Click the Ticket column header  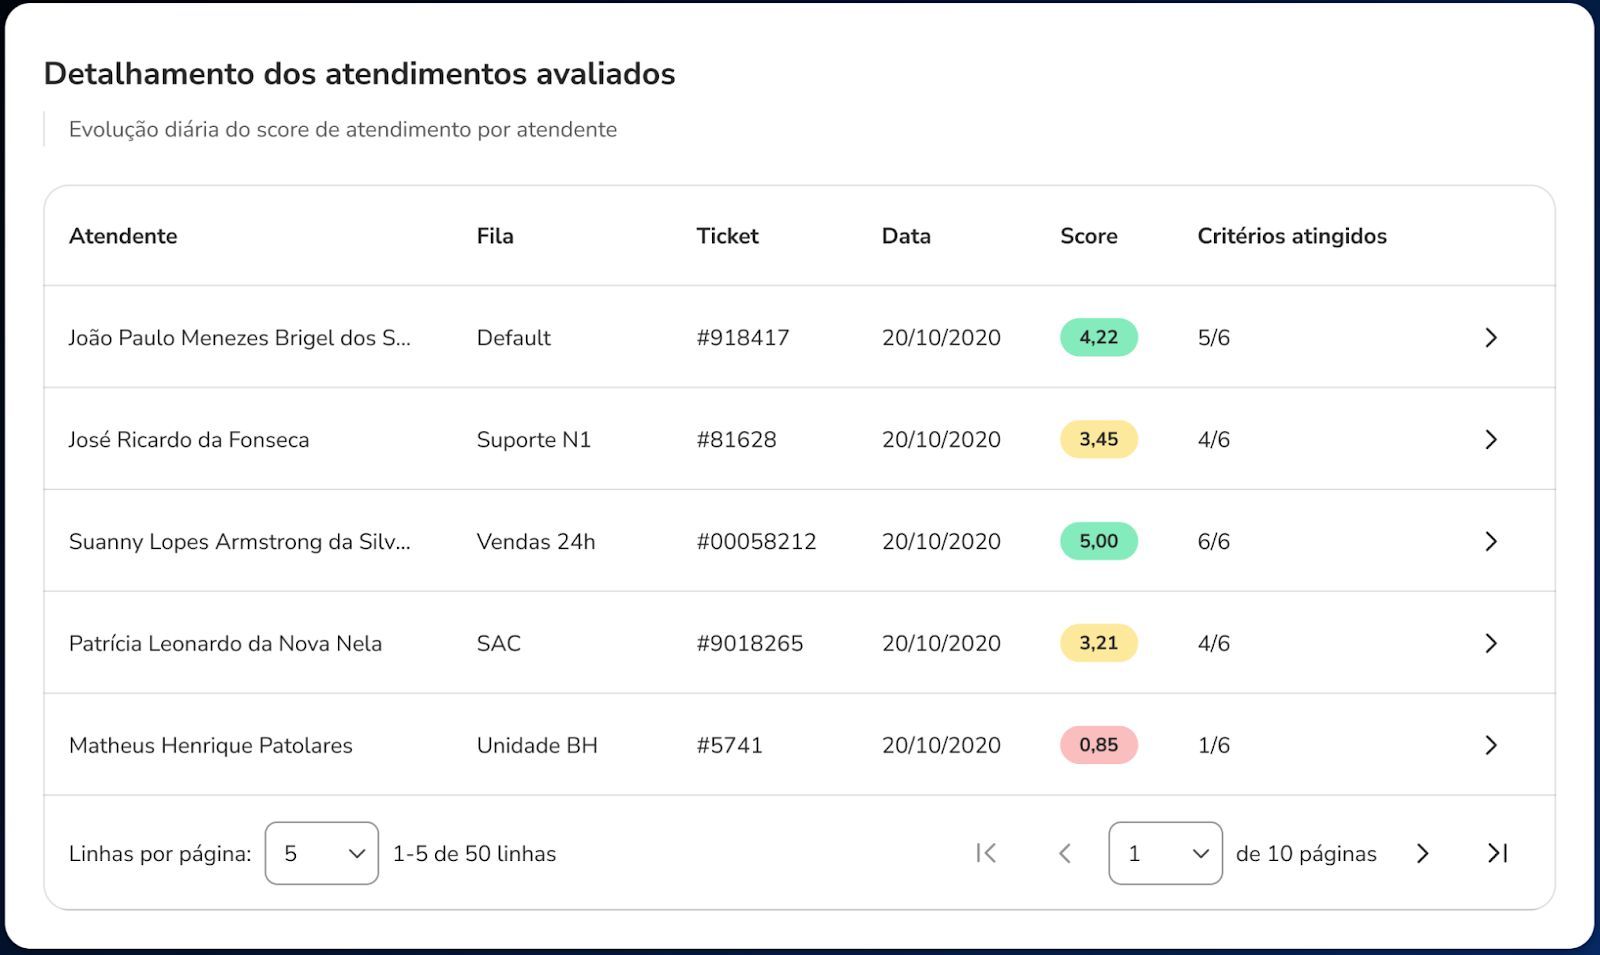(727, 236)
